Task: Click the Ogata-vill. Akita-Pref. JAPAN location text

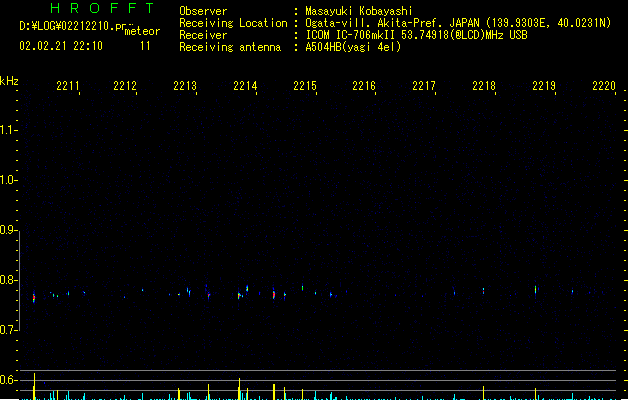Action: pos(392,23)
